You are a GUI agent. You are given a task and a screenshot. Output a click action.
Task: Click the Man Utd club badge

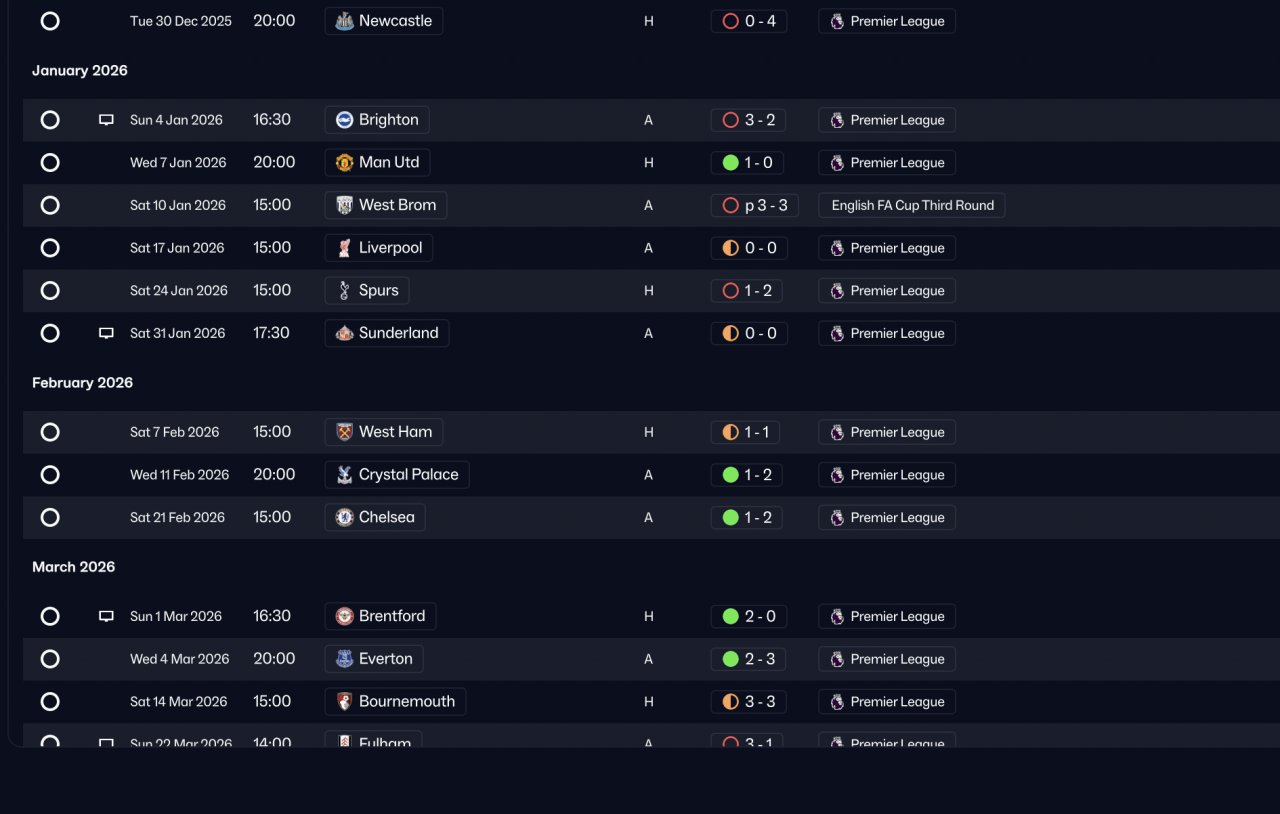click(x=344, y=163)
